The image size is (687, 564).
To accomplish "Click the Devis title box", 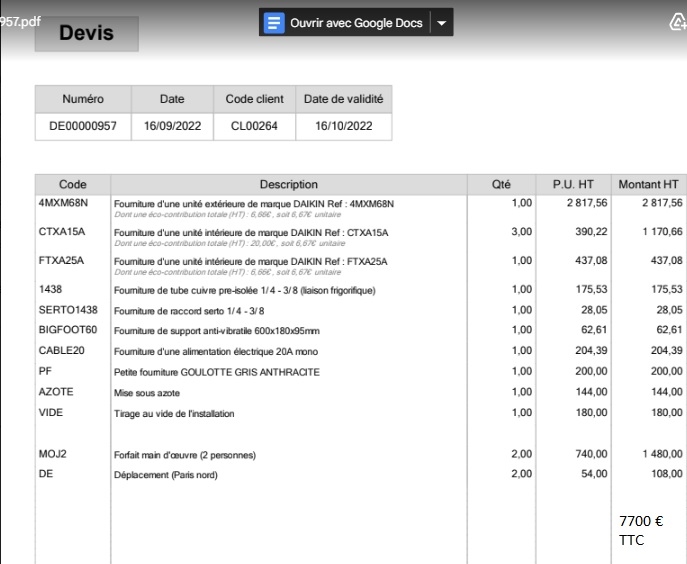I will tap(86, 33).
